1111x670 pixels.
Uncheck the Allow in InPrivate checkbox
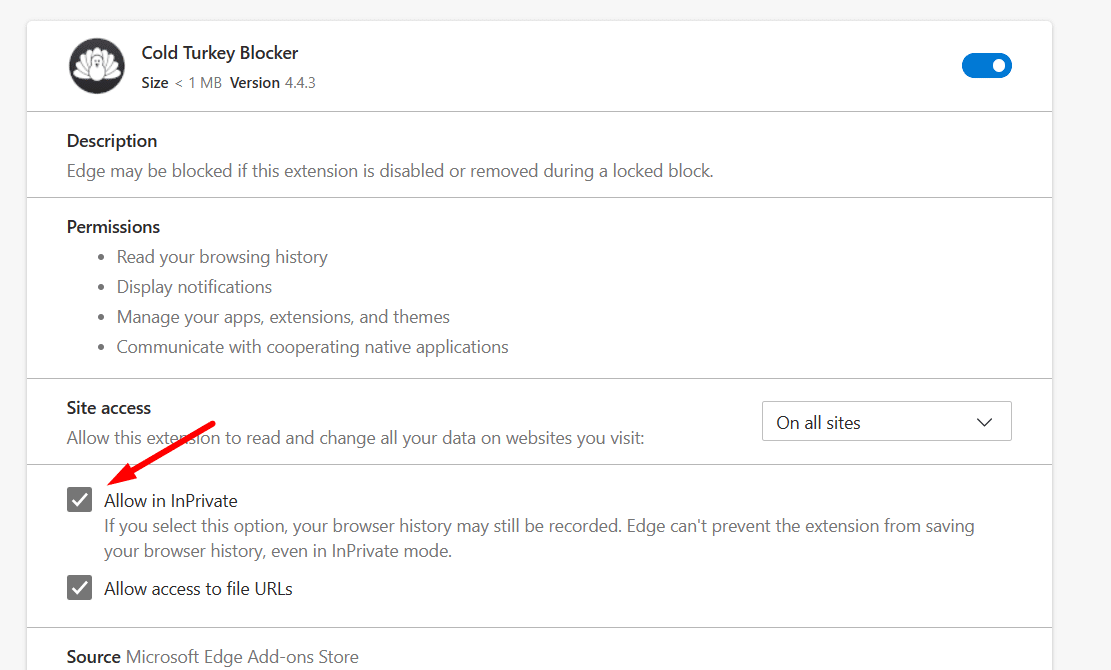coord(79,499)
